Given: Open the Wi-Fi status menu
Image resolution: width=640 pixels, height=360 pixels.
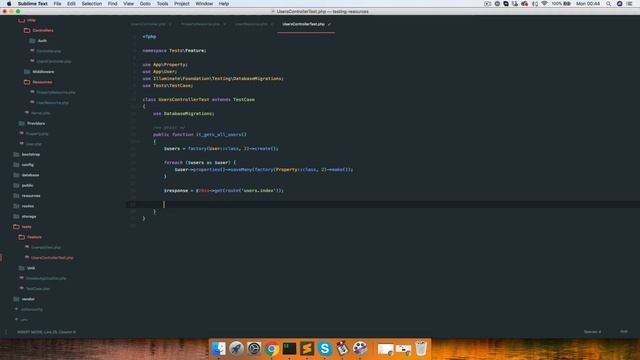Looking at the screenshot, I should 544,4.
